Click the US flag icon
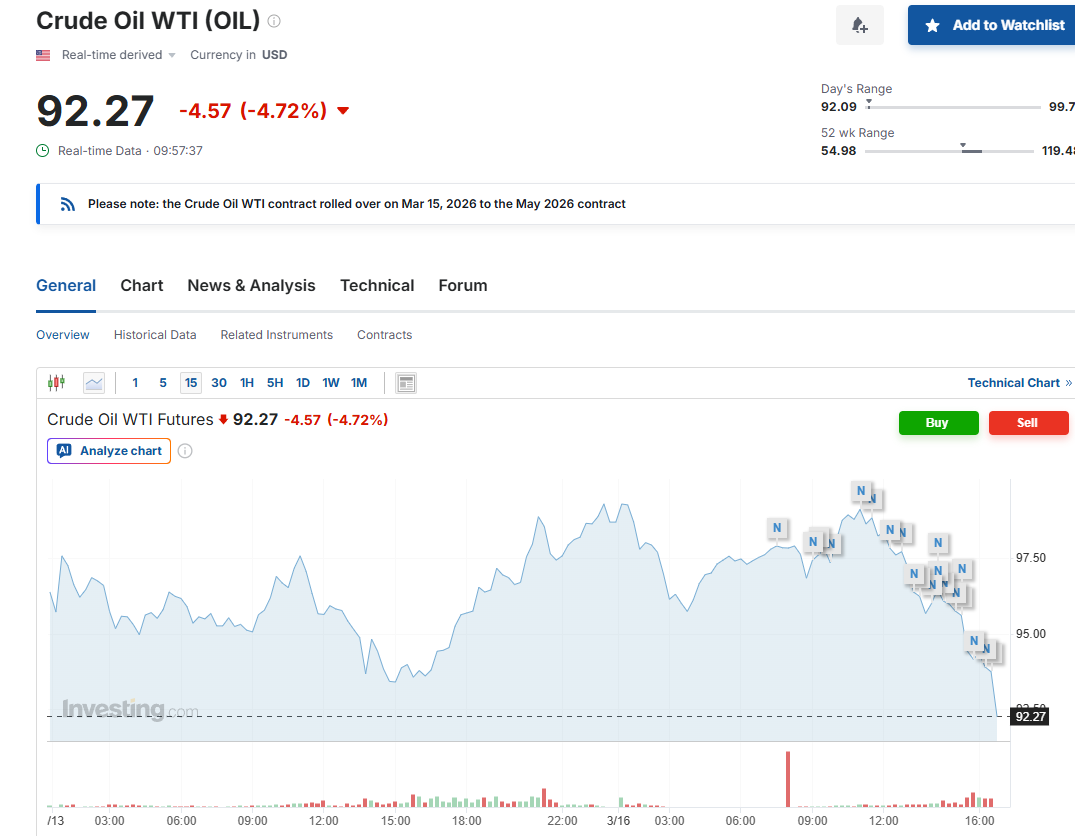This screenshot has width=1075, height=836. pos(43,55)
